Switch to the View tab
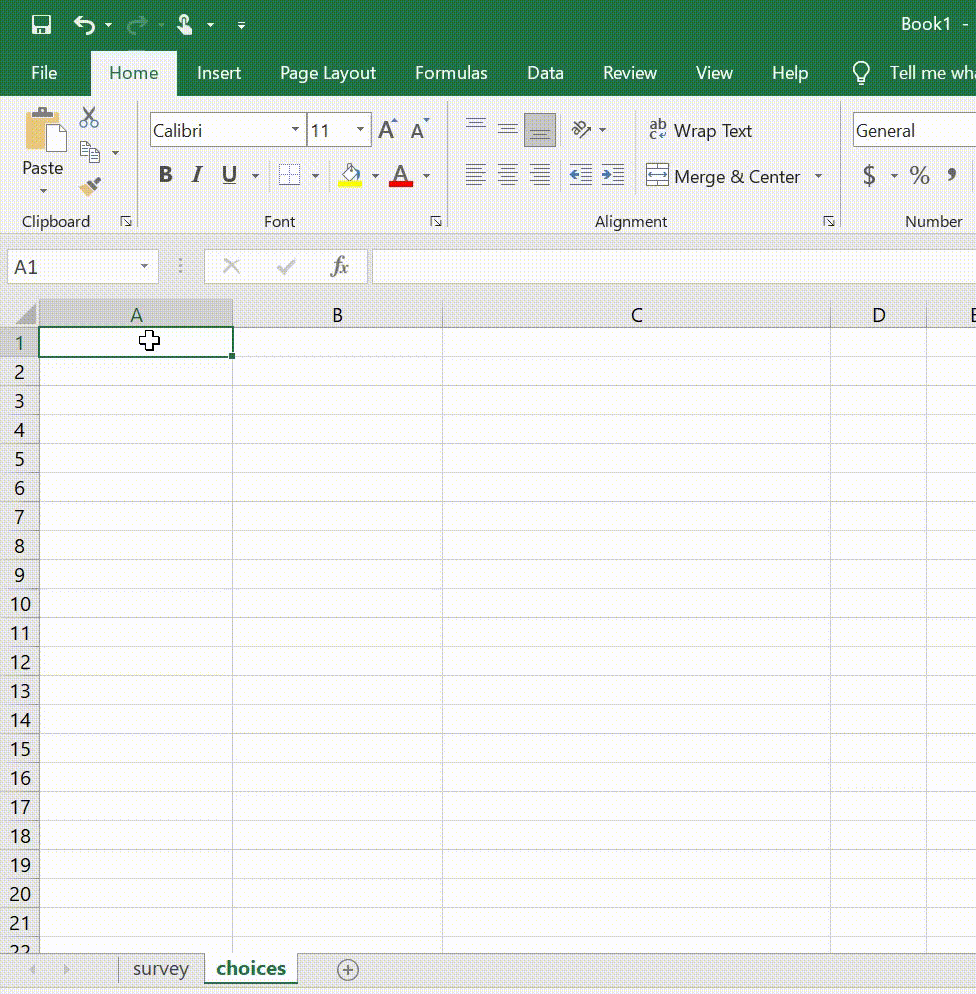 pyautogui.click(x=714, y=73)
